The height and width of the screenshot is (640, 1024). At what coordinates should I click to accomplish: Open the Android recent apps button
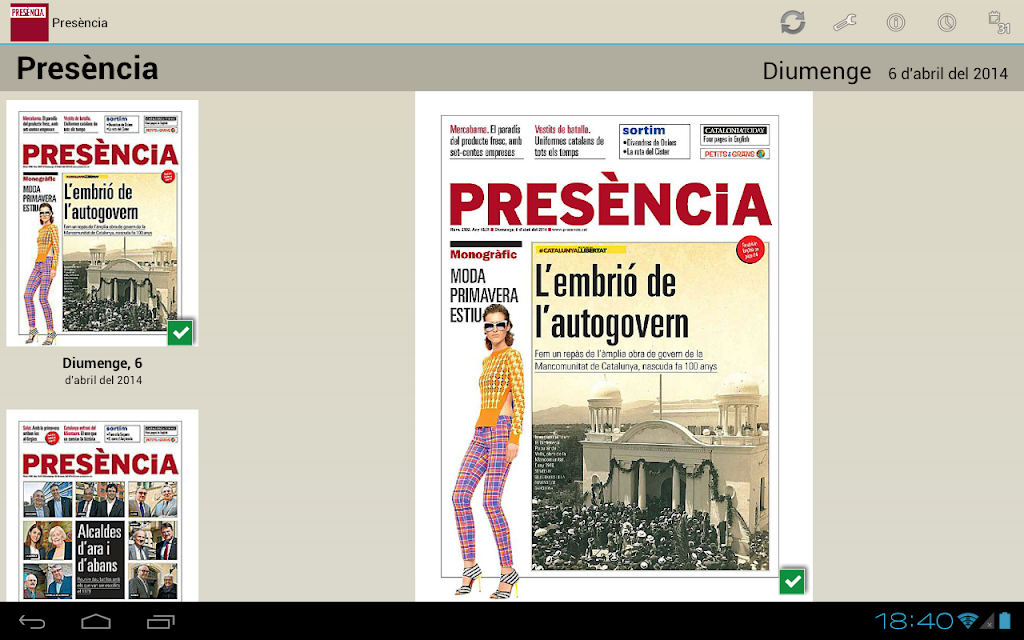coord(161,622)
